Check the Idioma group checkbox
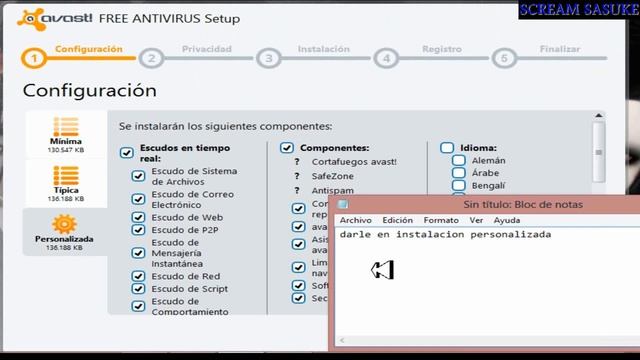This screenshot has width=640, height=360. [447, 148]
